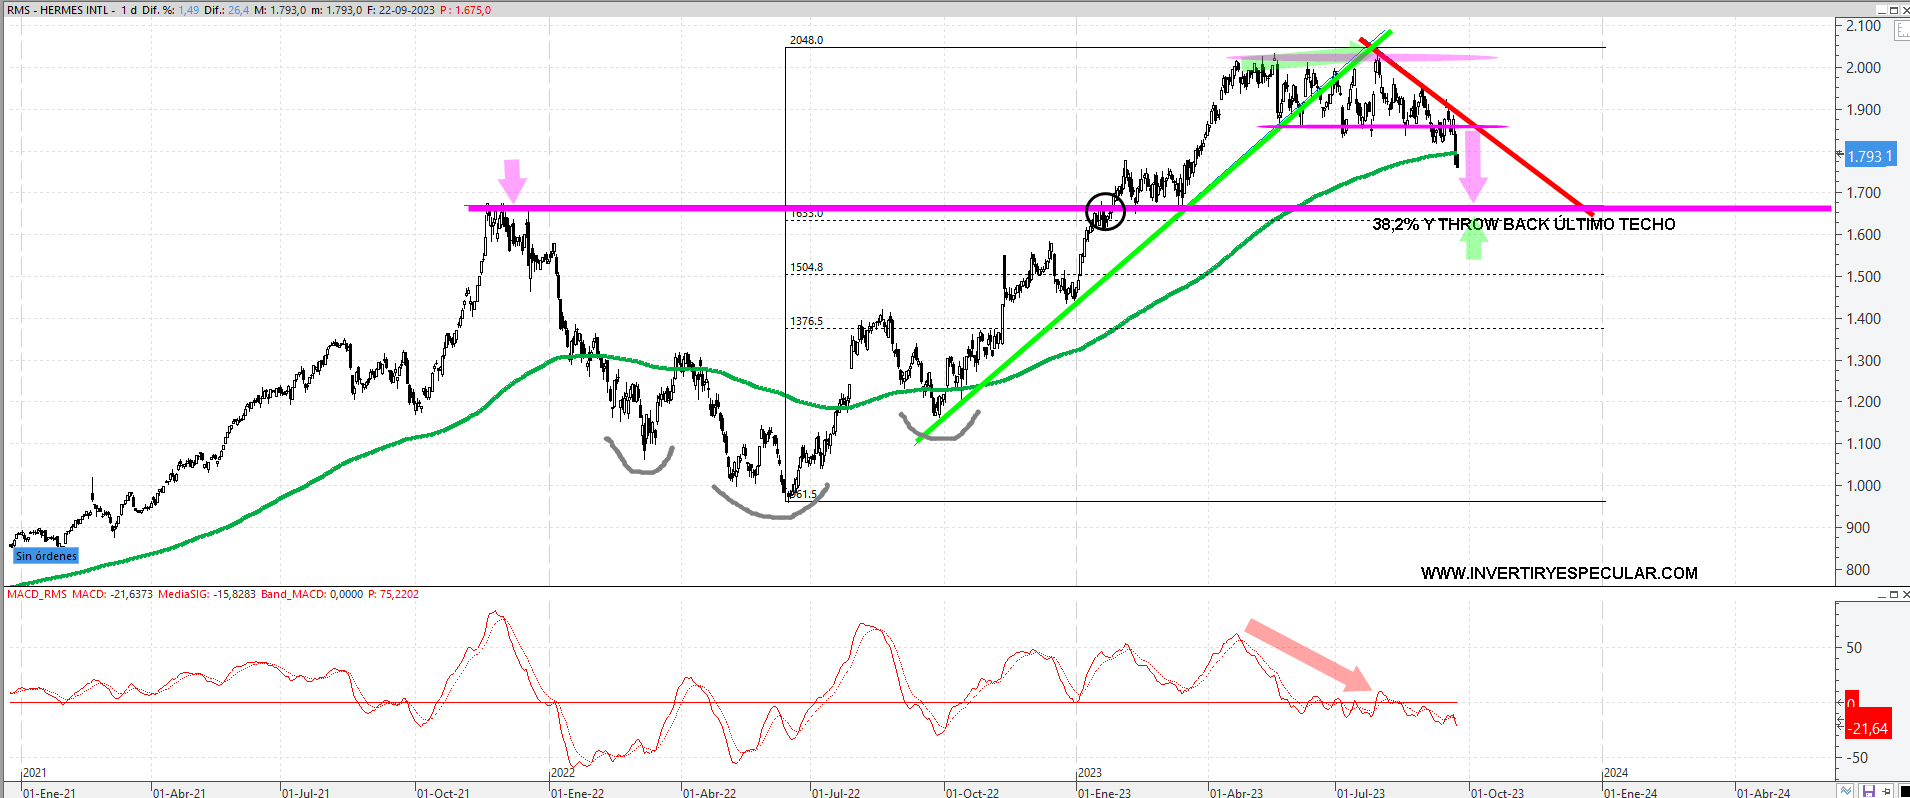1910x798 pixels.
Task: Click the red -21,64 MACD value tag
Action: pyautogui.click(x=1866, y=728)
